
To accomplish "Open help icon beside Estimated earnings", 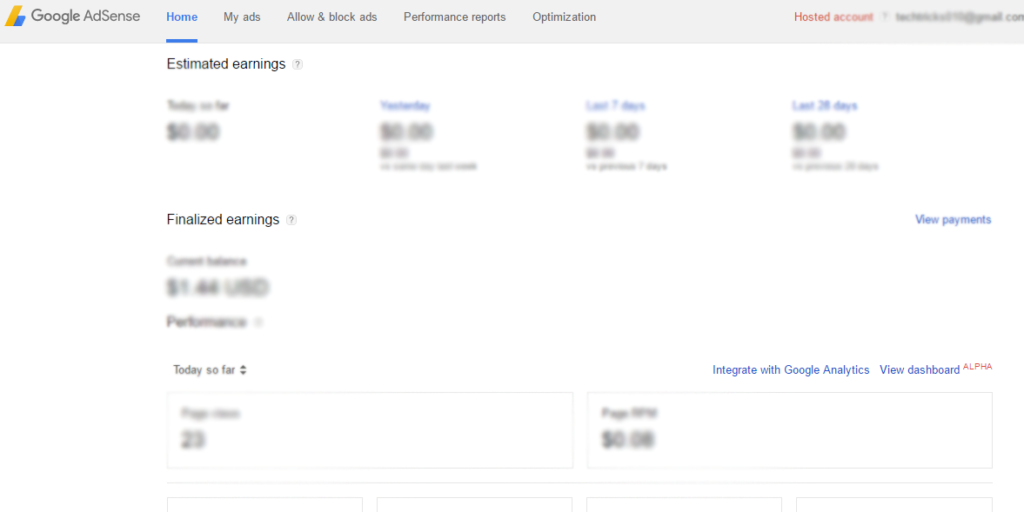I will pyautogui.click(x=298, y=65).
